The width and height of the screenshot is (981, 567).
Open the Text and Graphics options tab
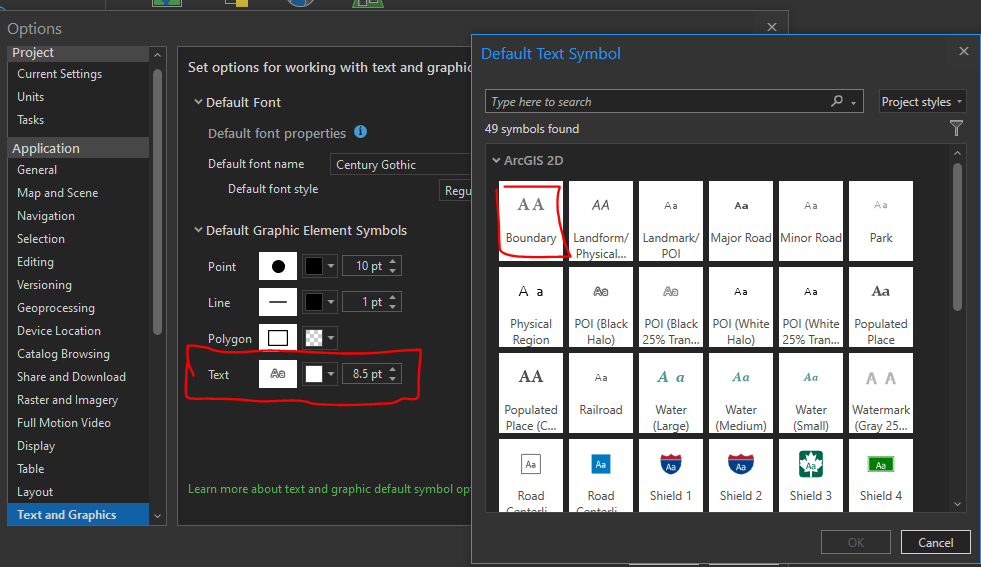click(67, 515)
